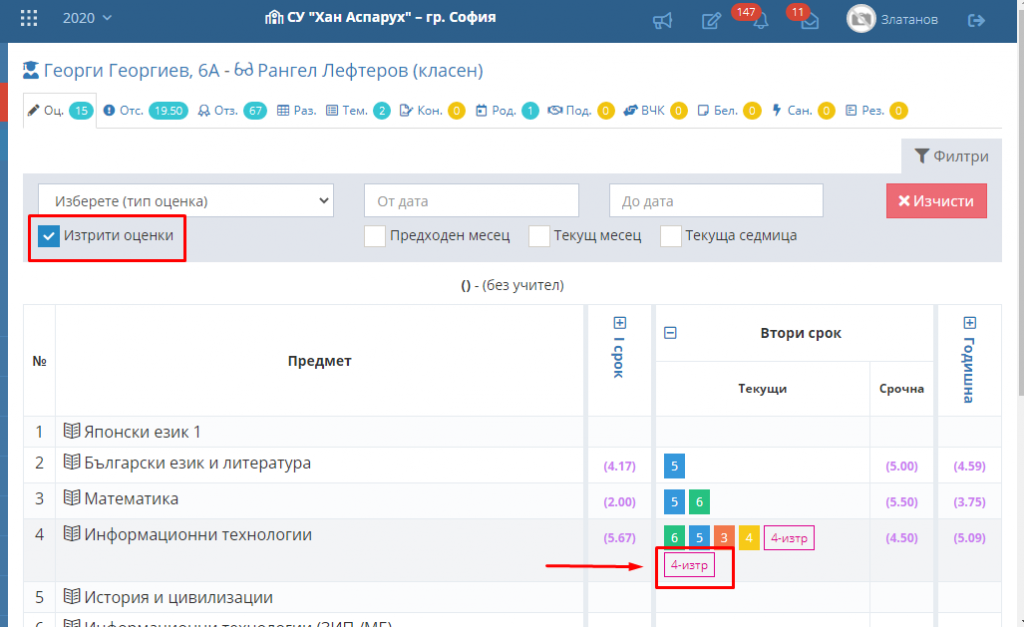1024x627 pixels.
Task: Click the book icon beside Математика
Action: 72,498
